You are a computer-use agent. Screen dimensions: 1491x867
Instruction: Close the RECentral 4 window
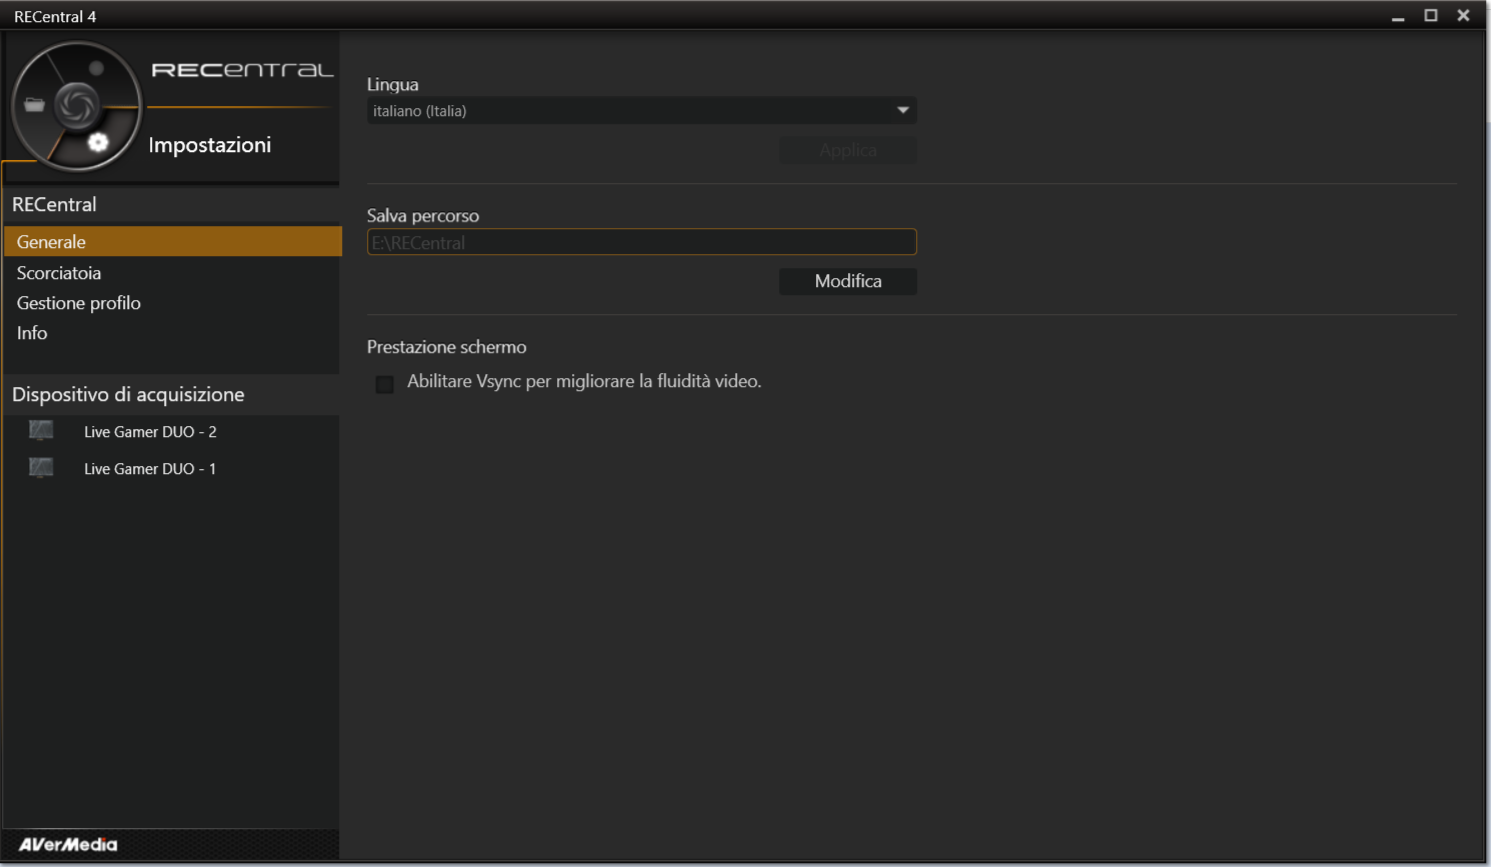pos(1463,15)
